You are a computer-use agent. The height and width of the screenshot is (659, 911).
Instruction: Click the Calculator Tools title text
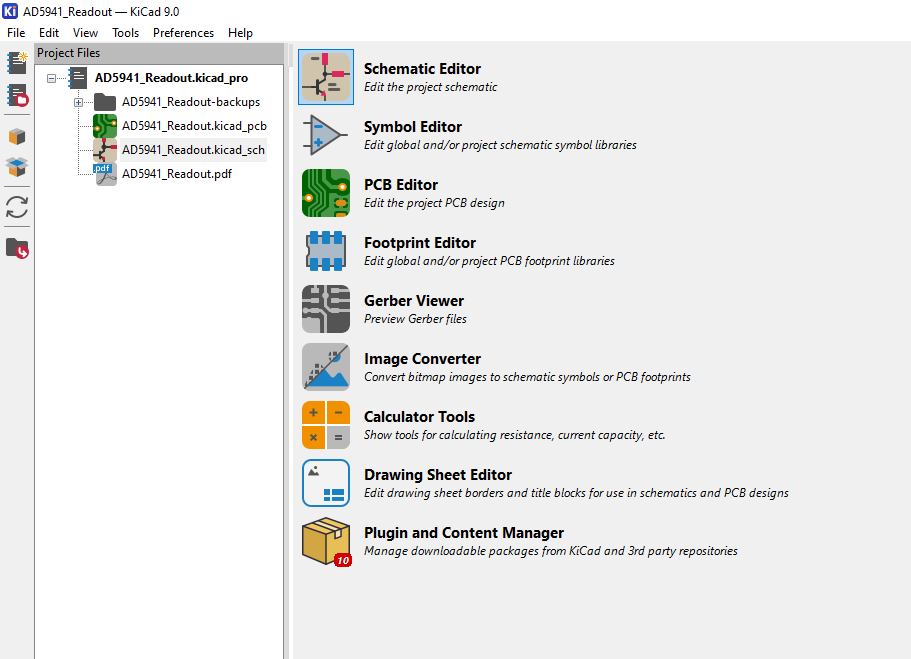(x=419, y=417)
